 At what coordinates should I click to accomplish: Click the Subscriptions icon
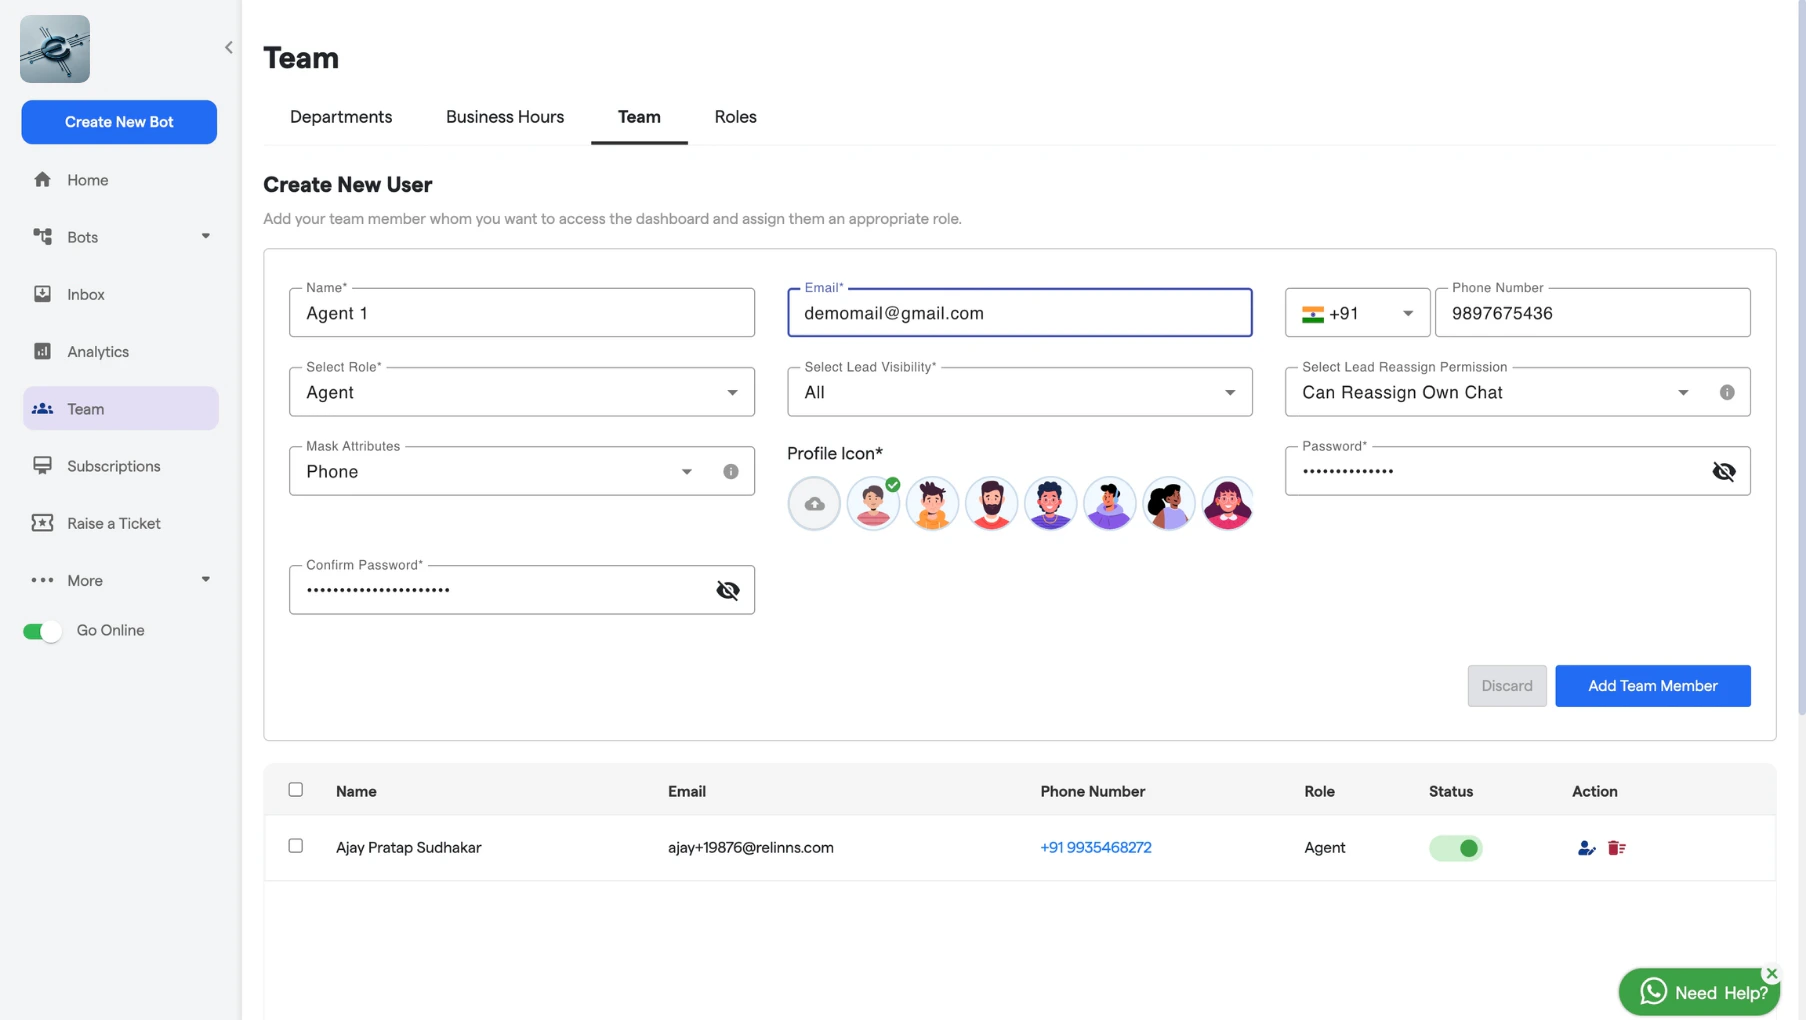tap(42, 466)
